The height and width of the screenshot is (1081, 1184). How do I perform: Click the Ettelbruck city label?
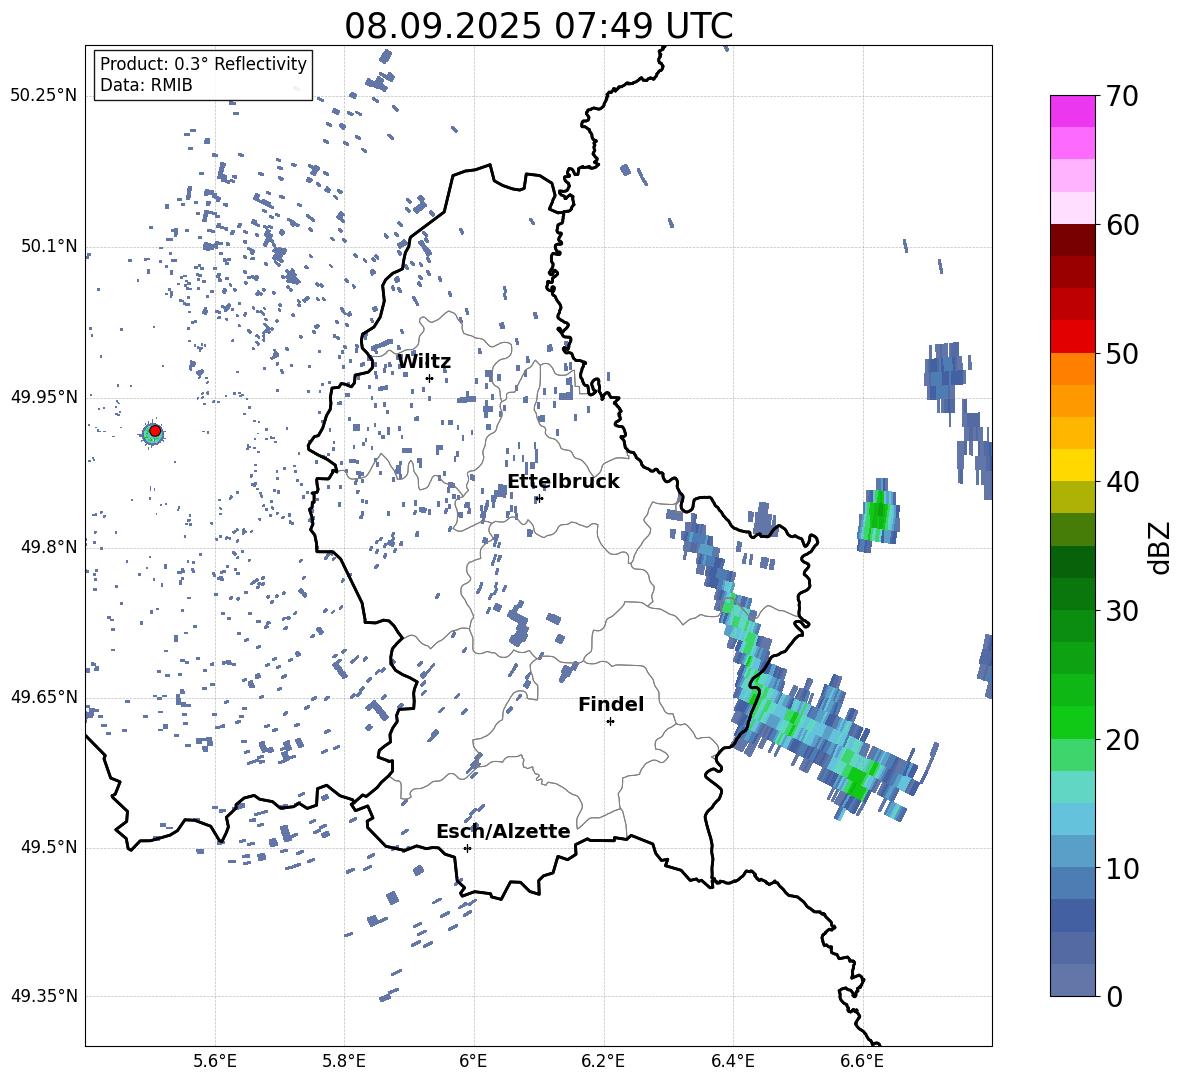(563, 482)
